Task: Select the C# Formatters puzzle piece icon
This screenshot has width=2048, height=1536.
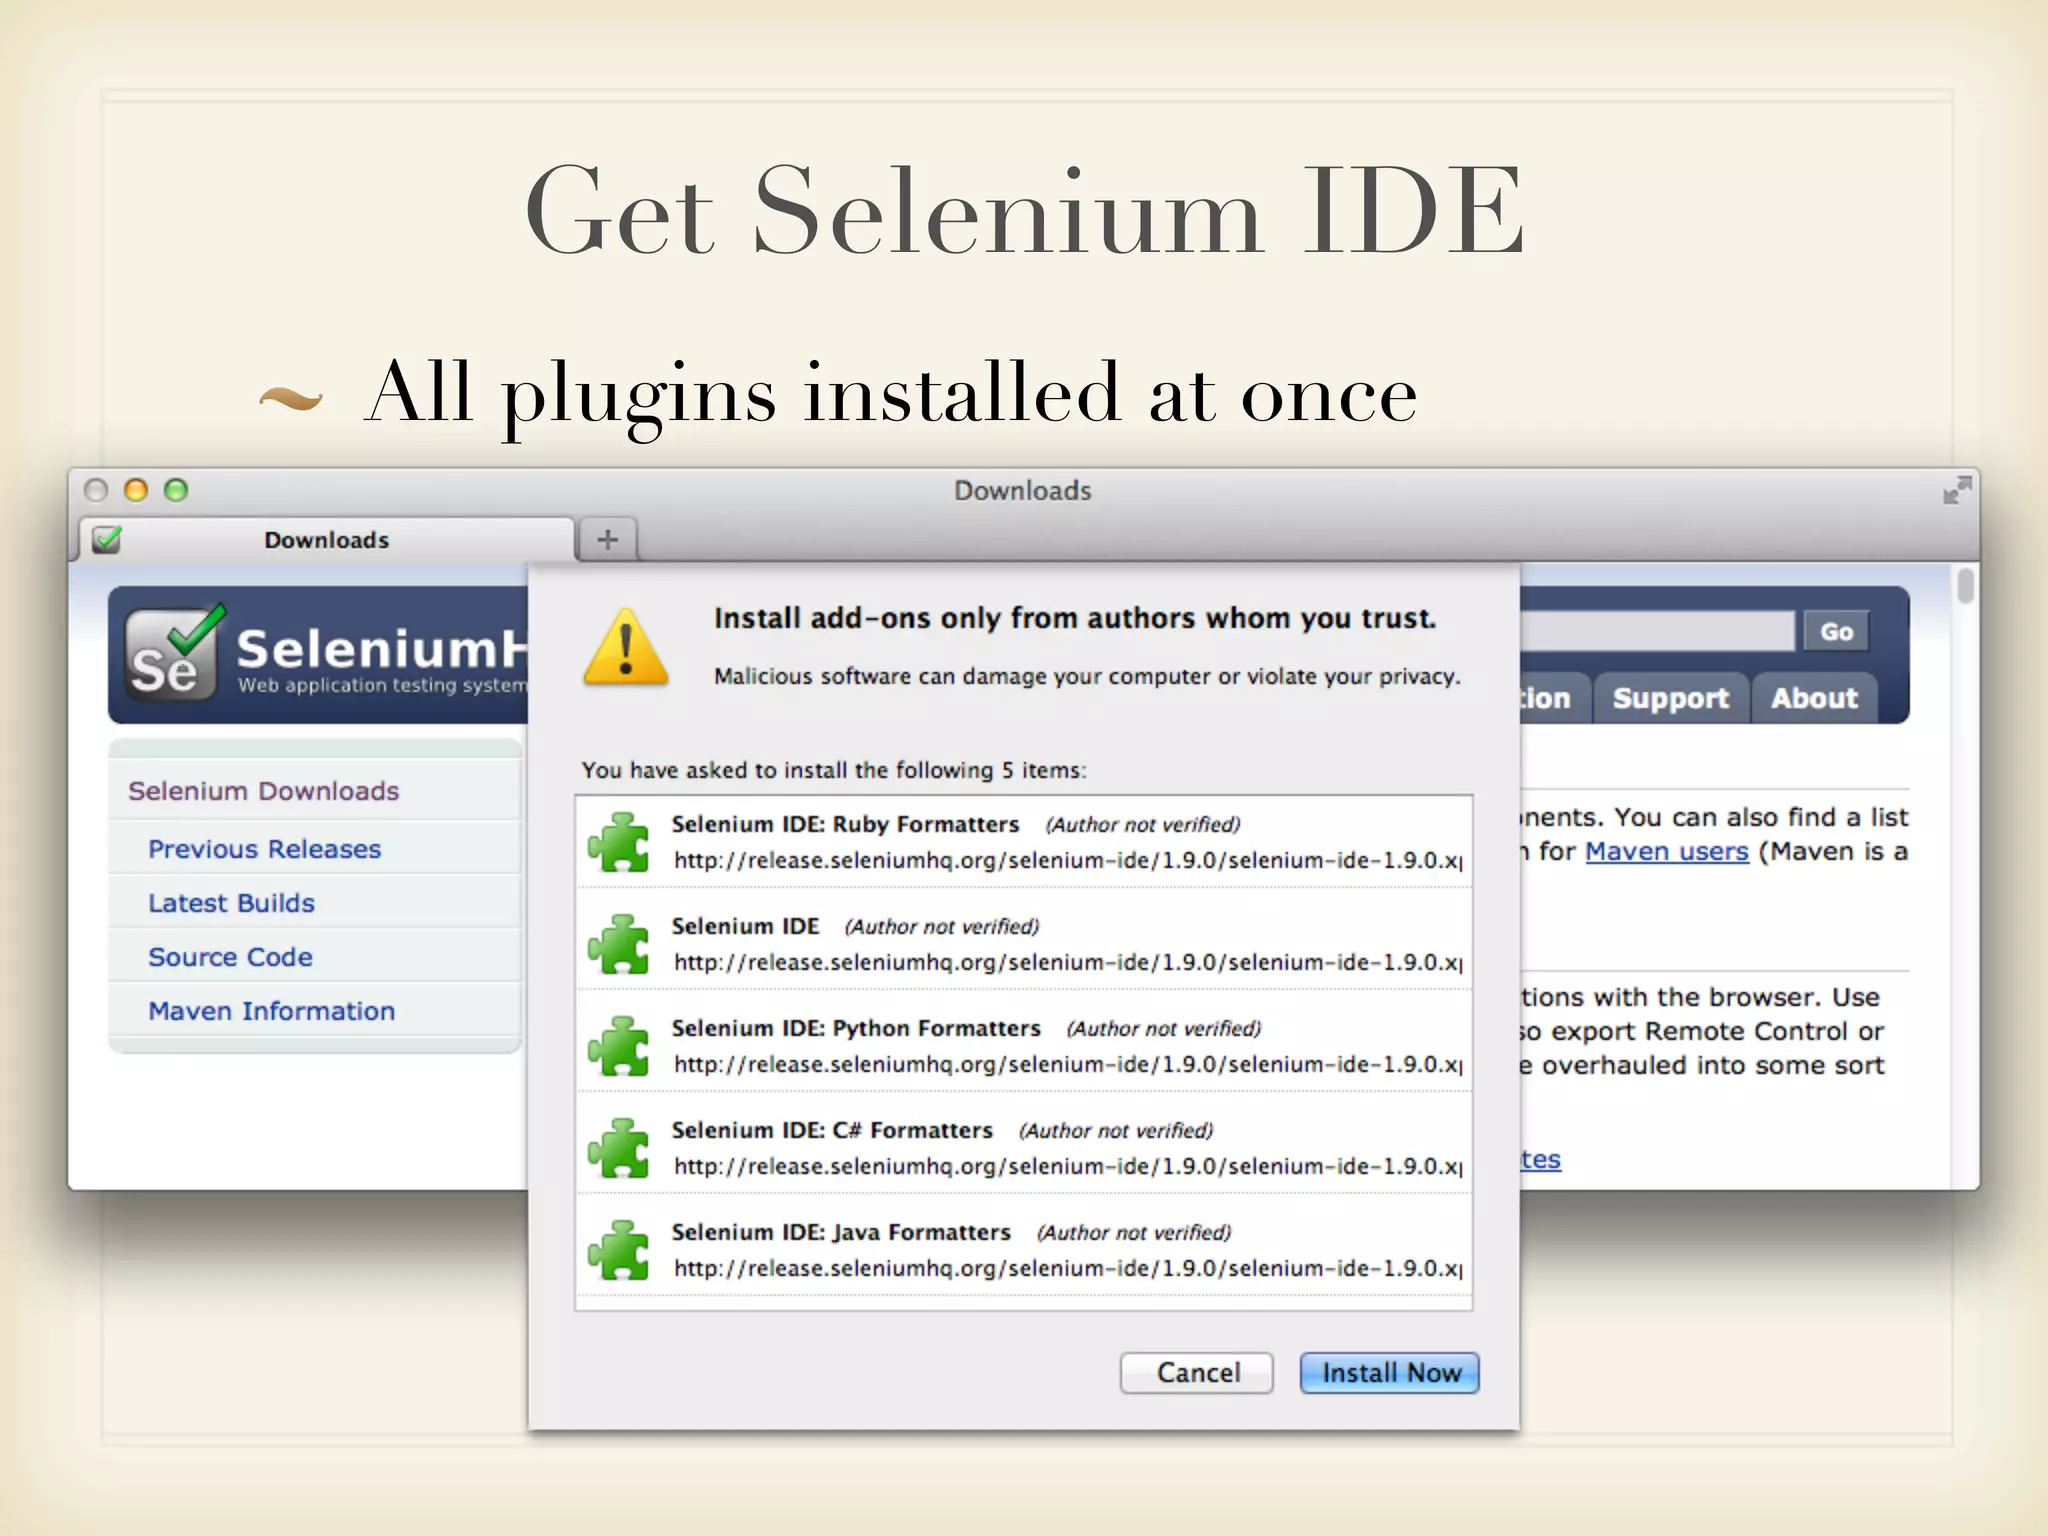Action: [619, 1148]
